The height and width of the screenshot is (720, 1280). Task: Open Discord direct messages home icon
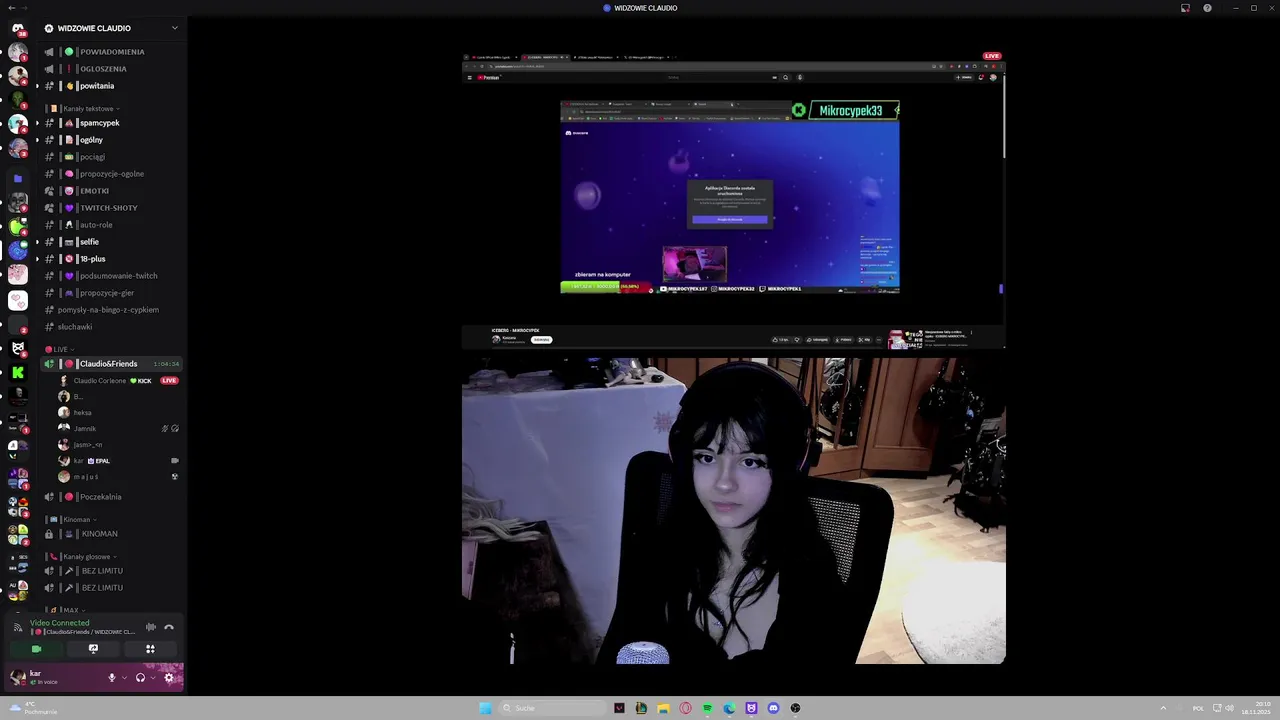[x=17, y=29]
